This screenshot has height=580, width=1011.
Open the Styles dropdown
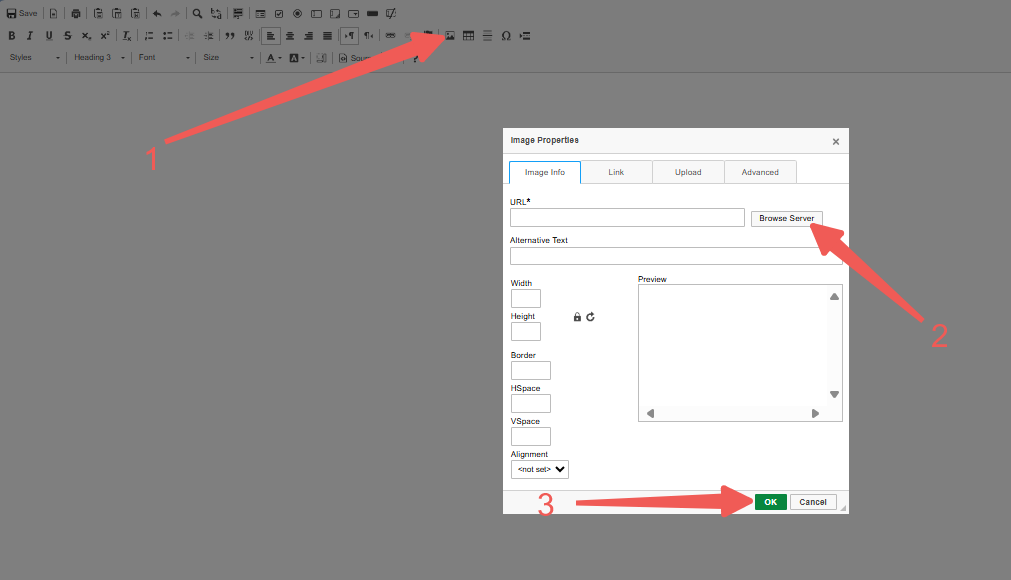(35, 57)
